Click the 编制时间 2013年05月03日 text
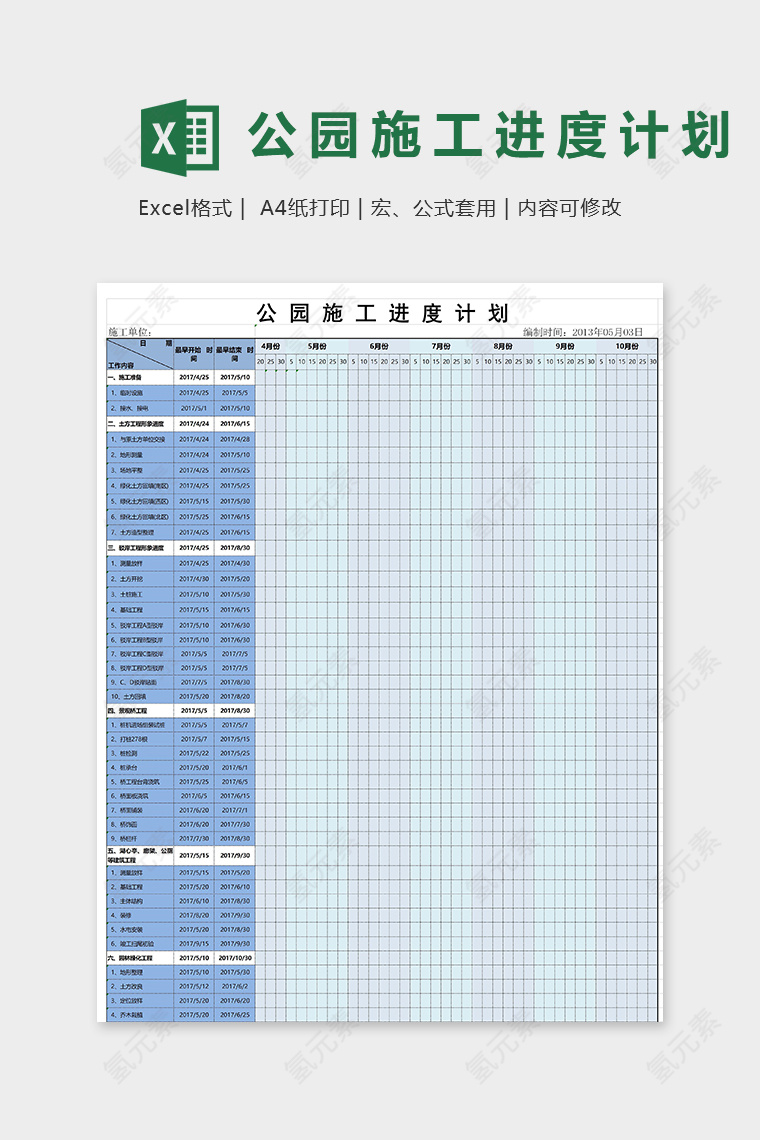 tap(583, 332)
